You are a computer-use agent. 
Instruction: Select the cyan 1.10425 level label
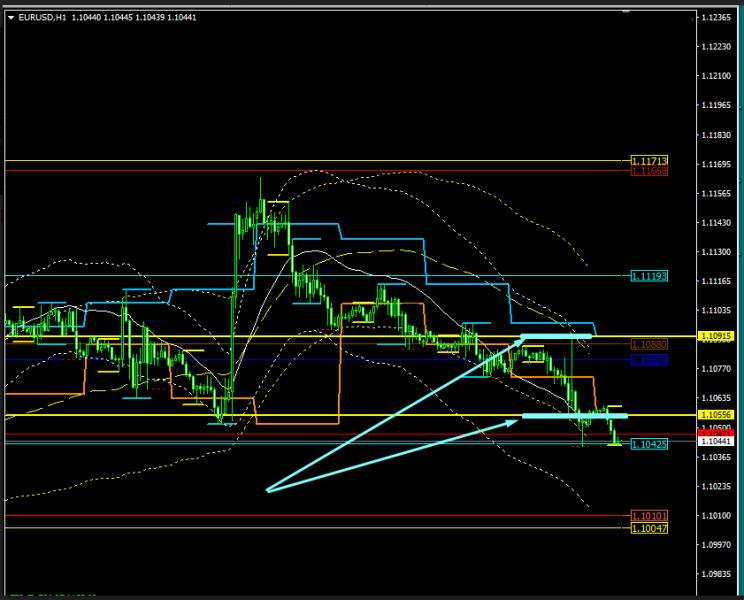click(649, 444)
